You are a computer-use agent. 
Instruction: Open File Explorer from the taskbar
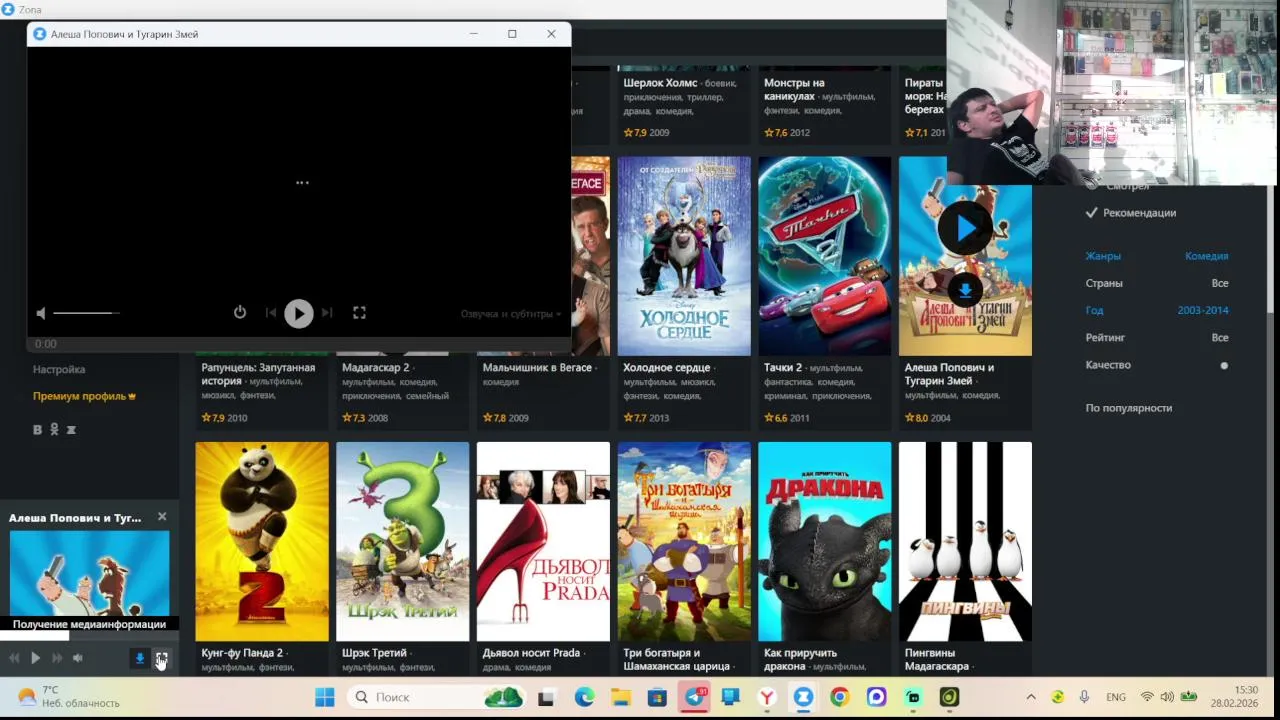click(x=620, y=697)
